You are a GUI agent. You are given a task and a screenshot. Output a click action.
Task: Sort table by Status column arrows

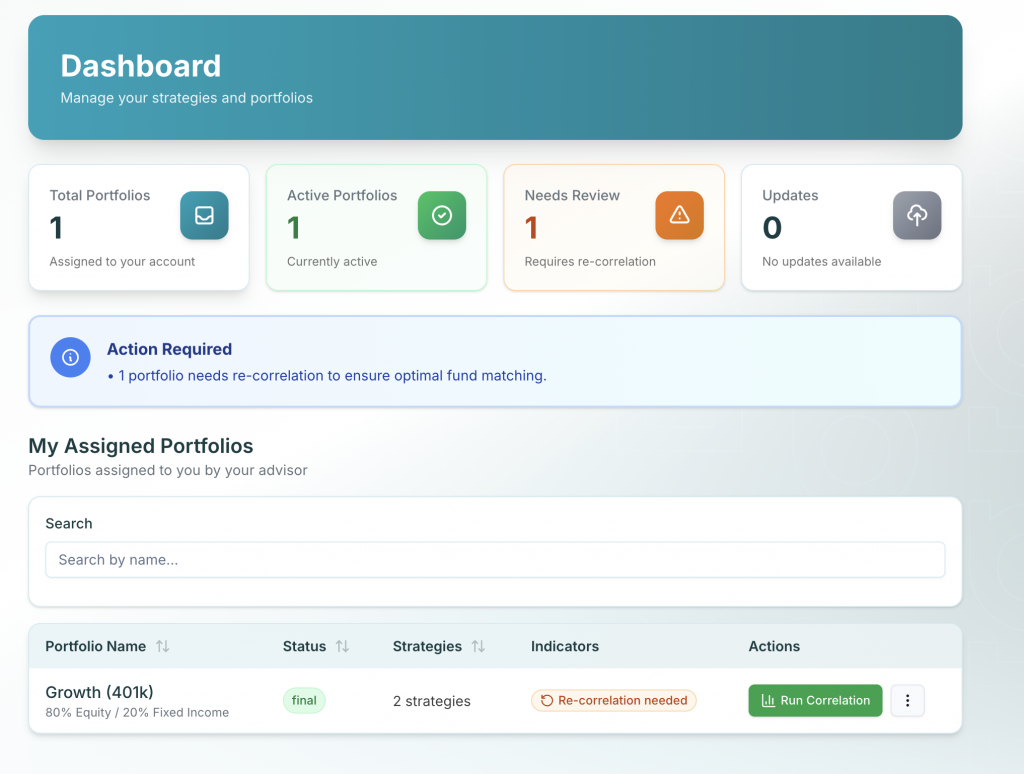(x=342, y=647)
